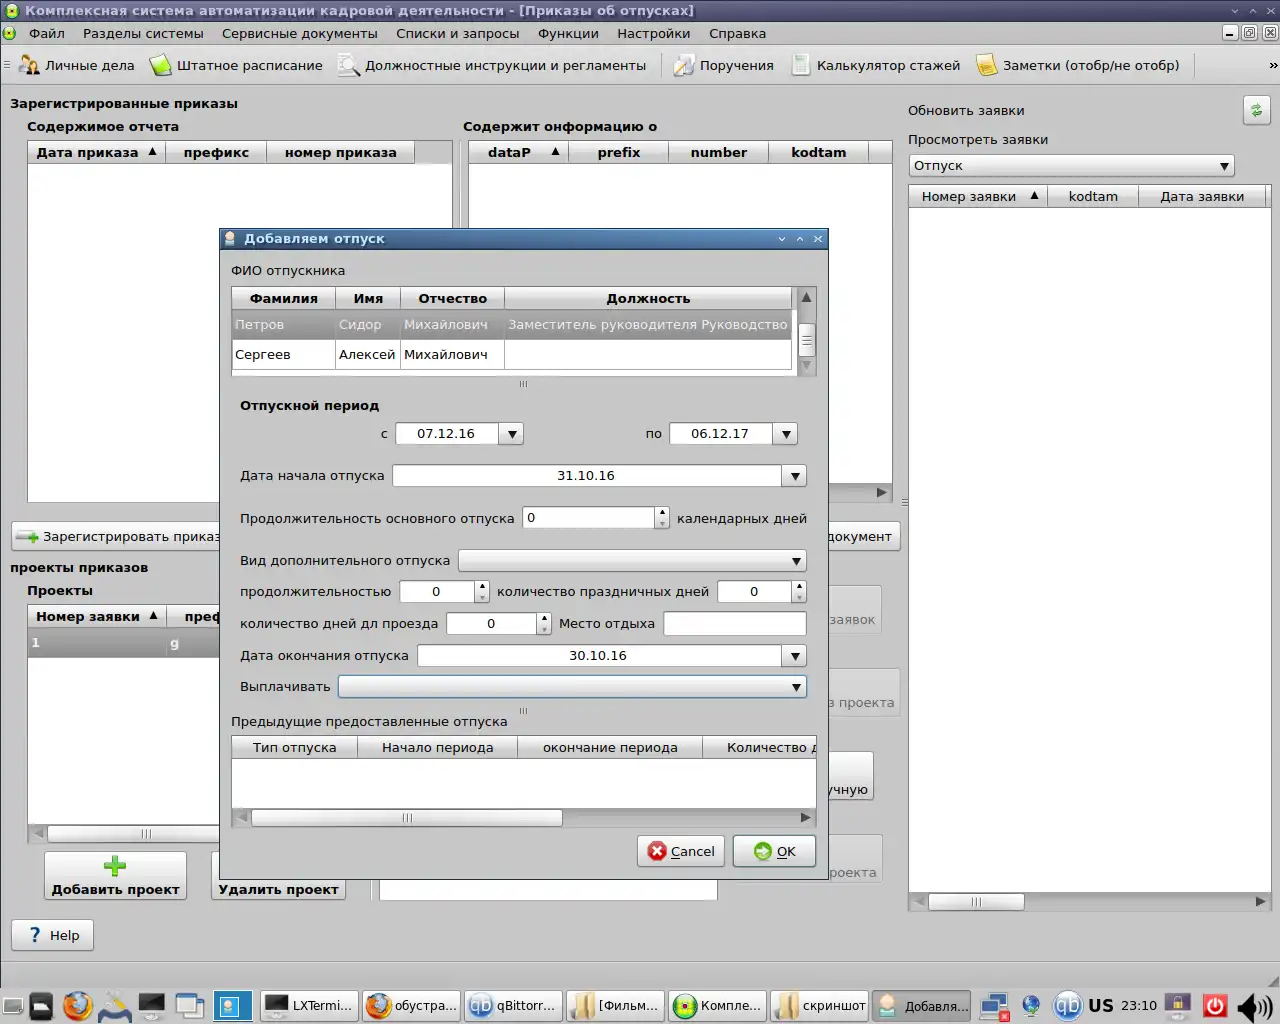This screenshot has height=1024, width=1280.
Task: Click the network connection tray icon
Action: 995,1006
